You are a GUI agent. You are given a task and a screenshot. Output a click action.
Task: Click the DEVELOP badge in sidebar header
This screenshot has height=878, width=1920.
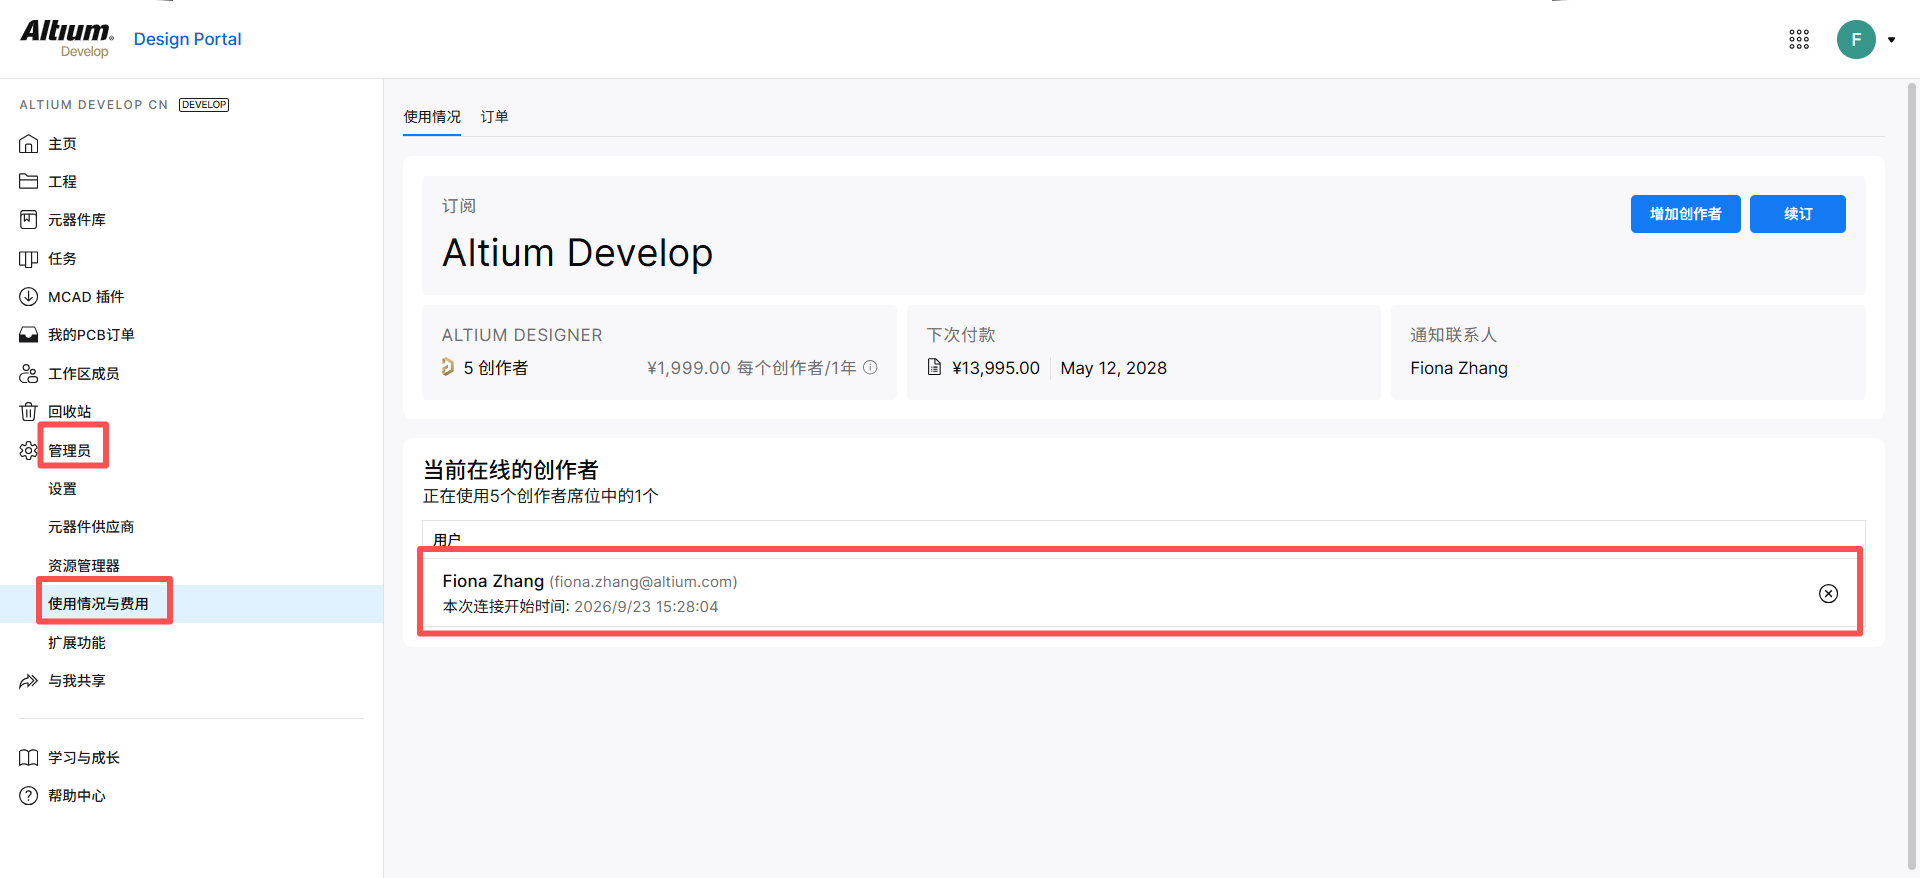pyautogui.click(x=204, y=105)
